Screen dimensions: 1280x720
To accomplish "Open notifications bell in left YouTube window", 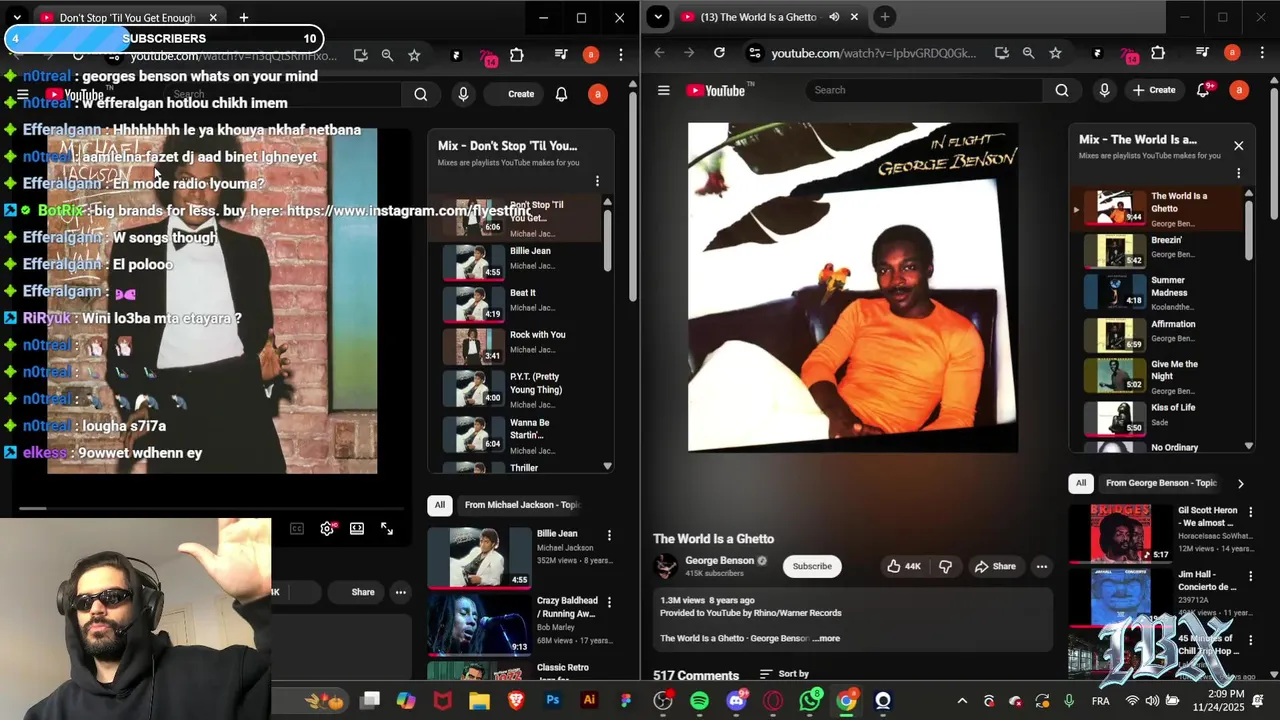I will coord(561,94).
